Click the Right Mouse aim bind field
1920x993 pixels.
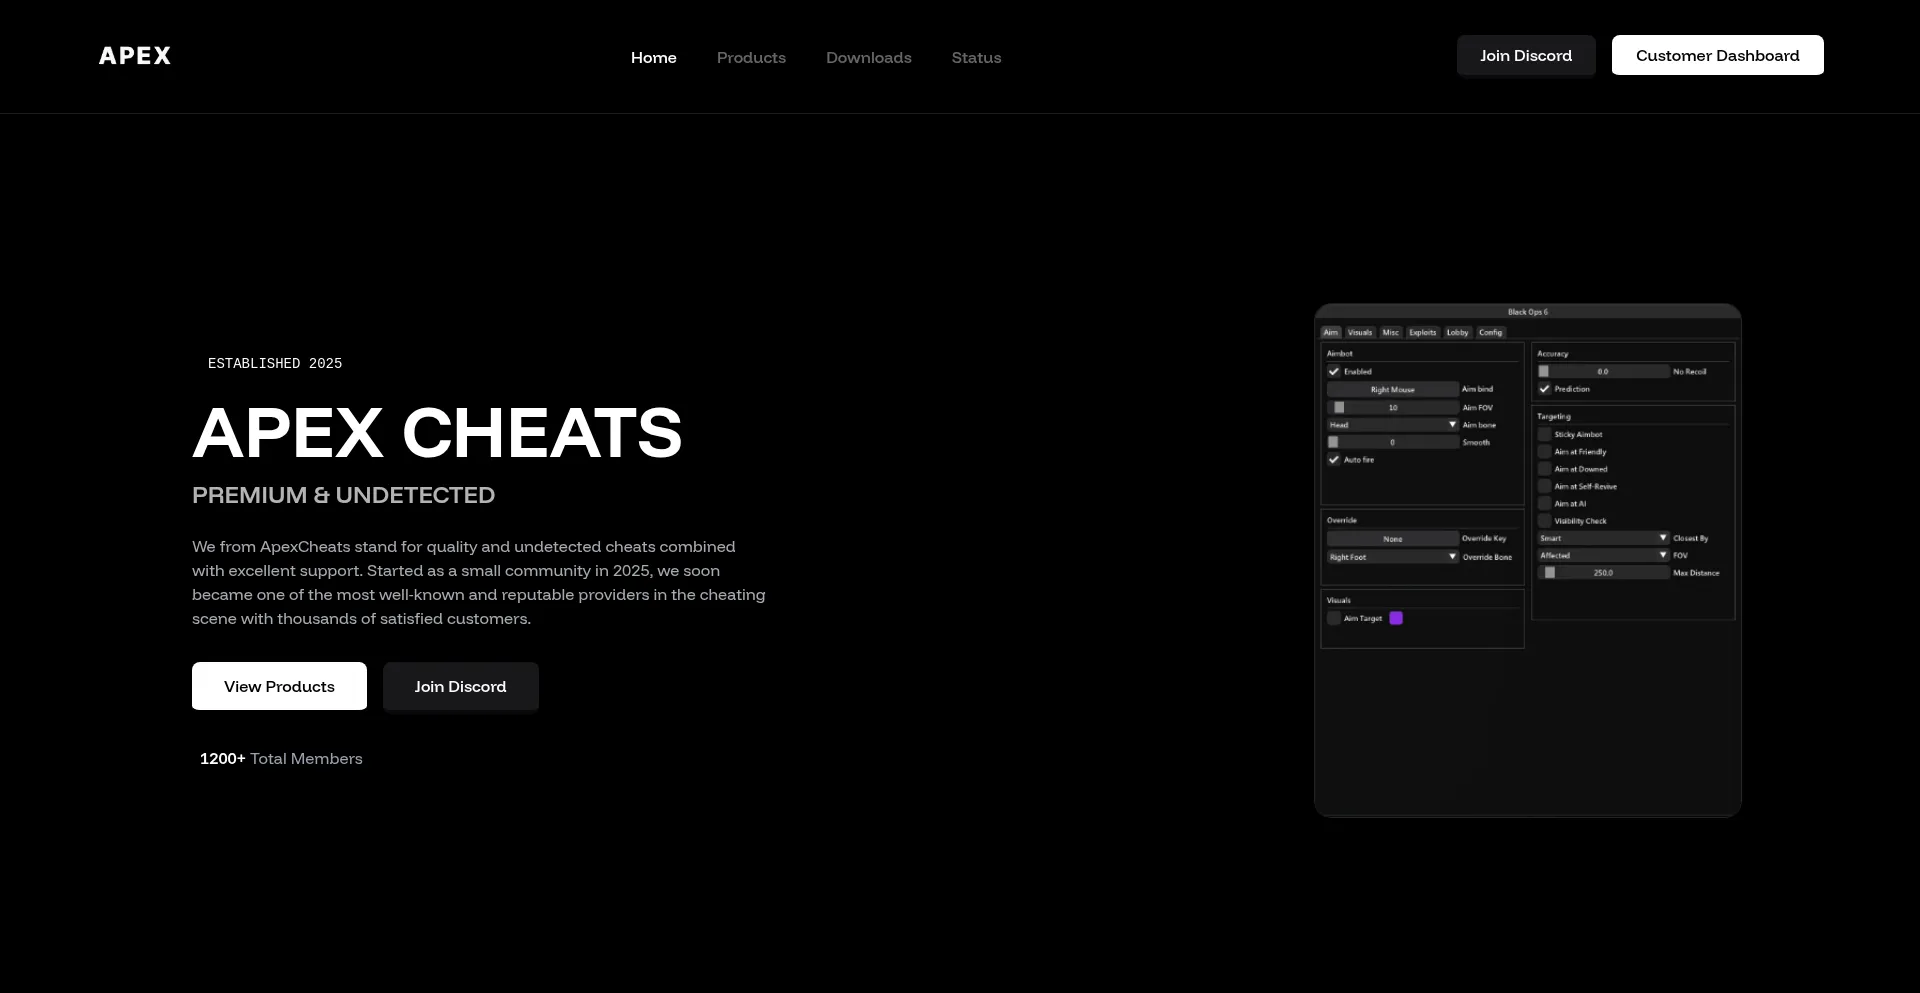coord(1392,390)
